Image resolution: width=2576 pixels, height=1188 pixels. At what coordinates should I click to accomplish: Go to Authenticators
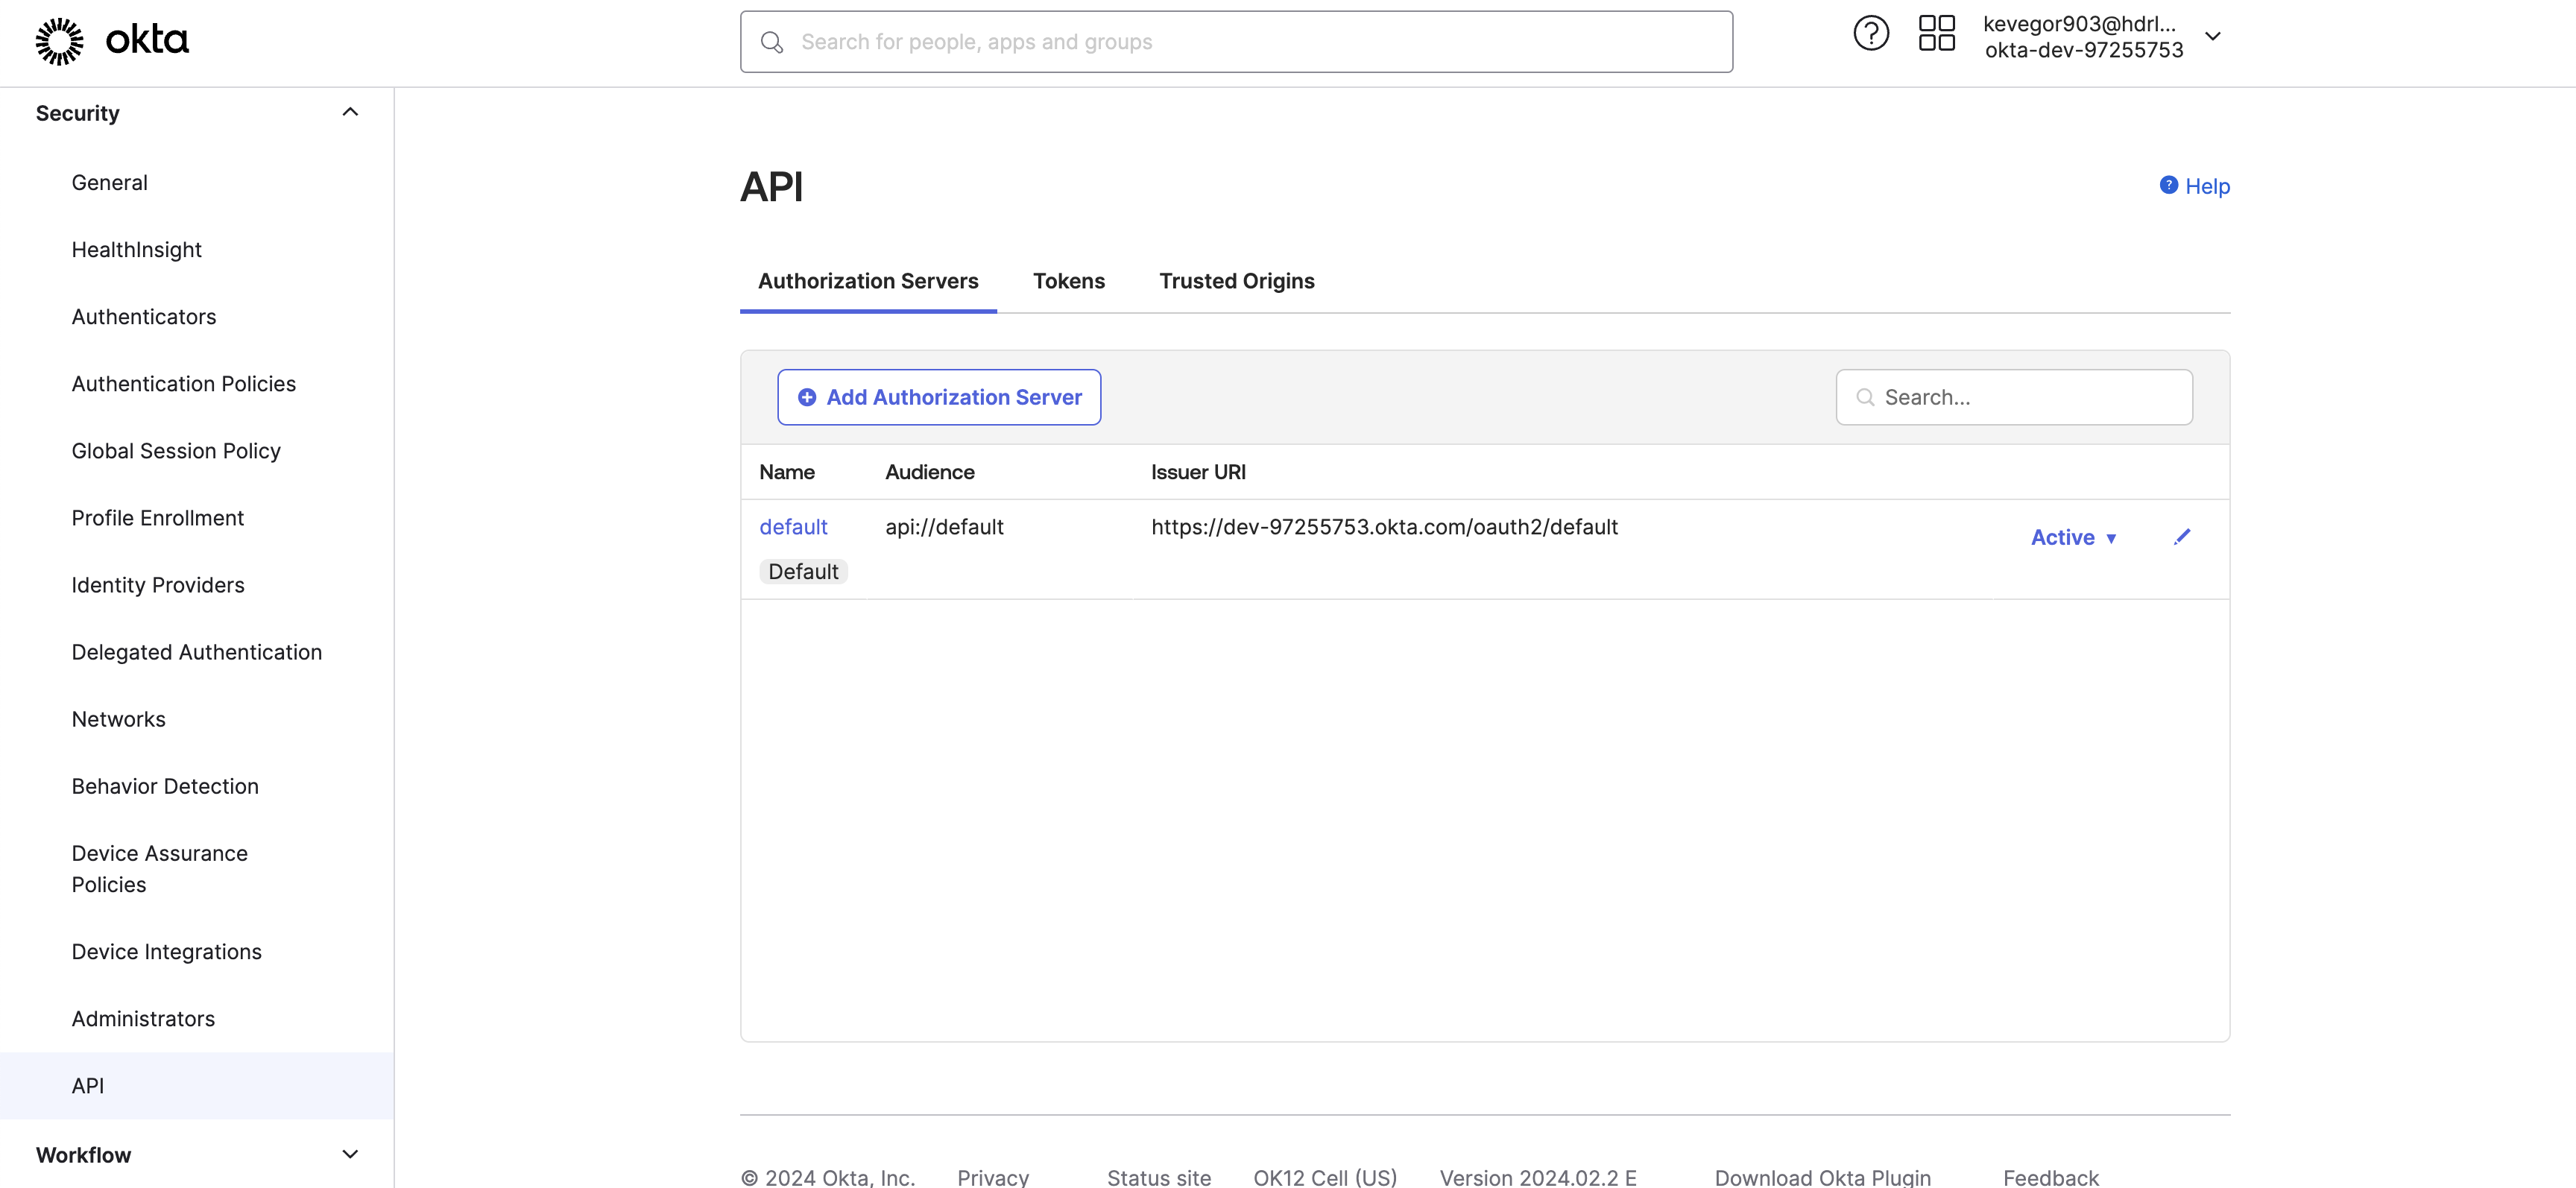point(143,317)
